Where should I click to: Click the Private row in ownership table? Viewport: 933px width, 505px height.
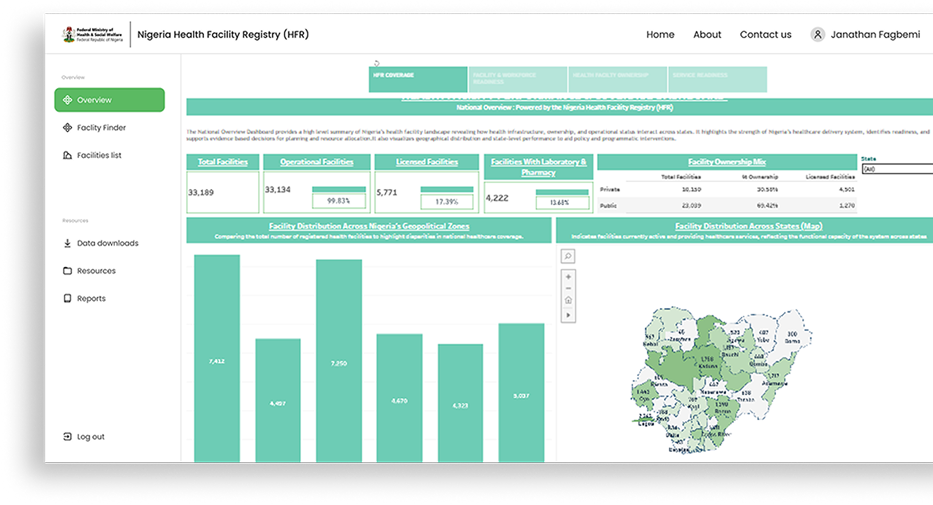point(727,189)
